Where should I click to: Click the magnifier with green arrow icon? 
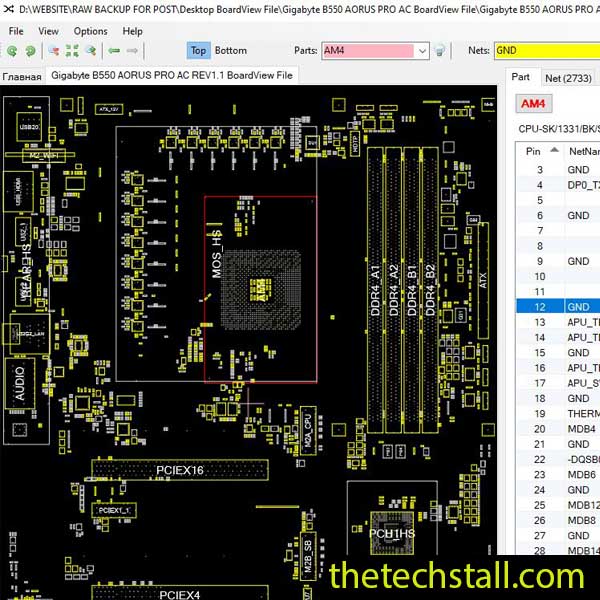tap(90, 51)
